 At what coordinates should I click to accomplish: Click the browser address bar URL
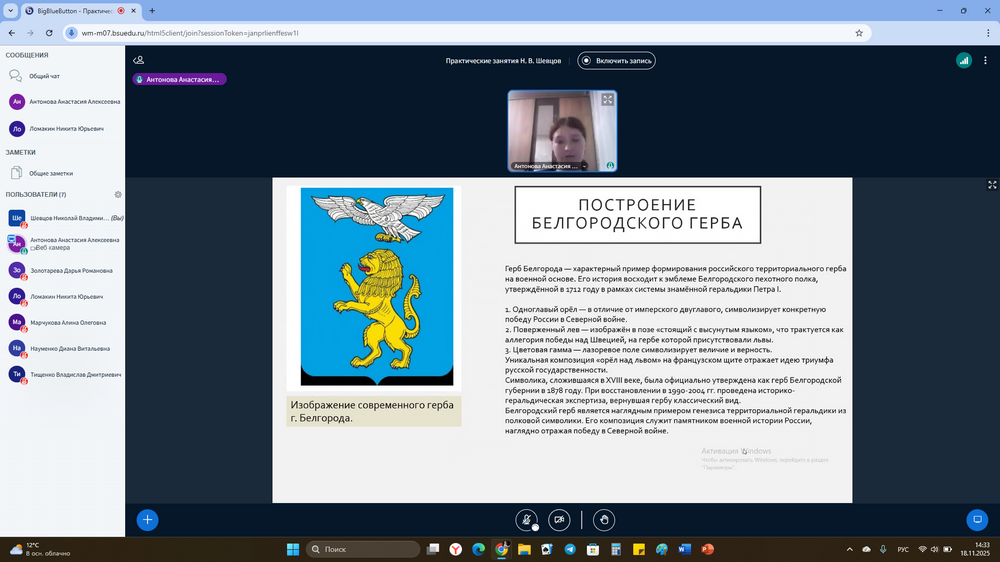pyautogui.click(x=190, y=32)
